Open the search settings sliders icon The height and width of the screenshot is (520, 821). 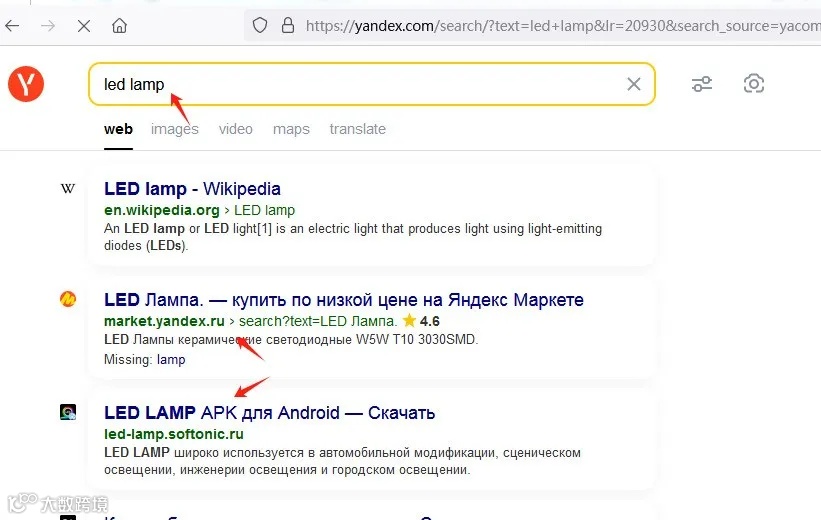coord(702,84)
